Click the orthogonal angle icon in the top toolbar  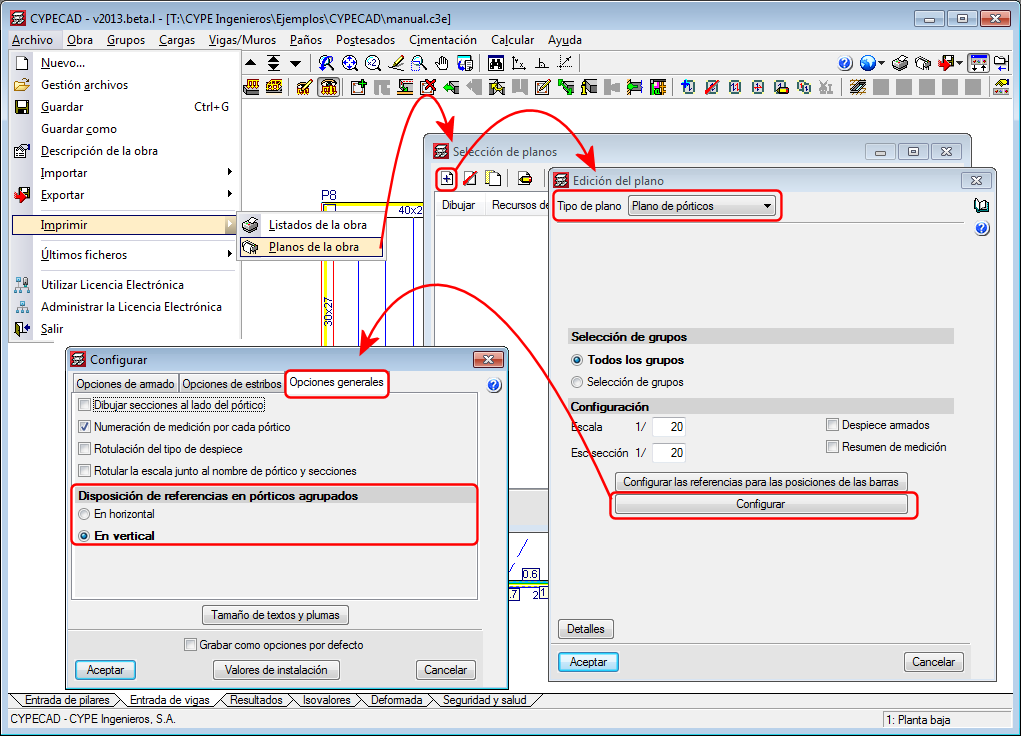coord(542,63)
